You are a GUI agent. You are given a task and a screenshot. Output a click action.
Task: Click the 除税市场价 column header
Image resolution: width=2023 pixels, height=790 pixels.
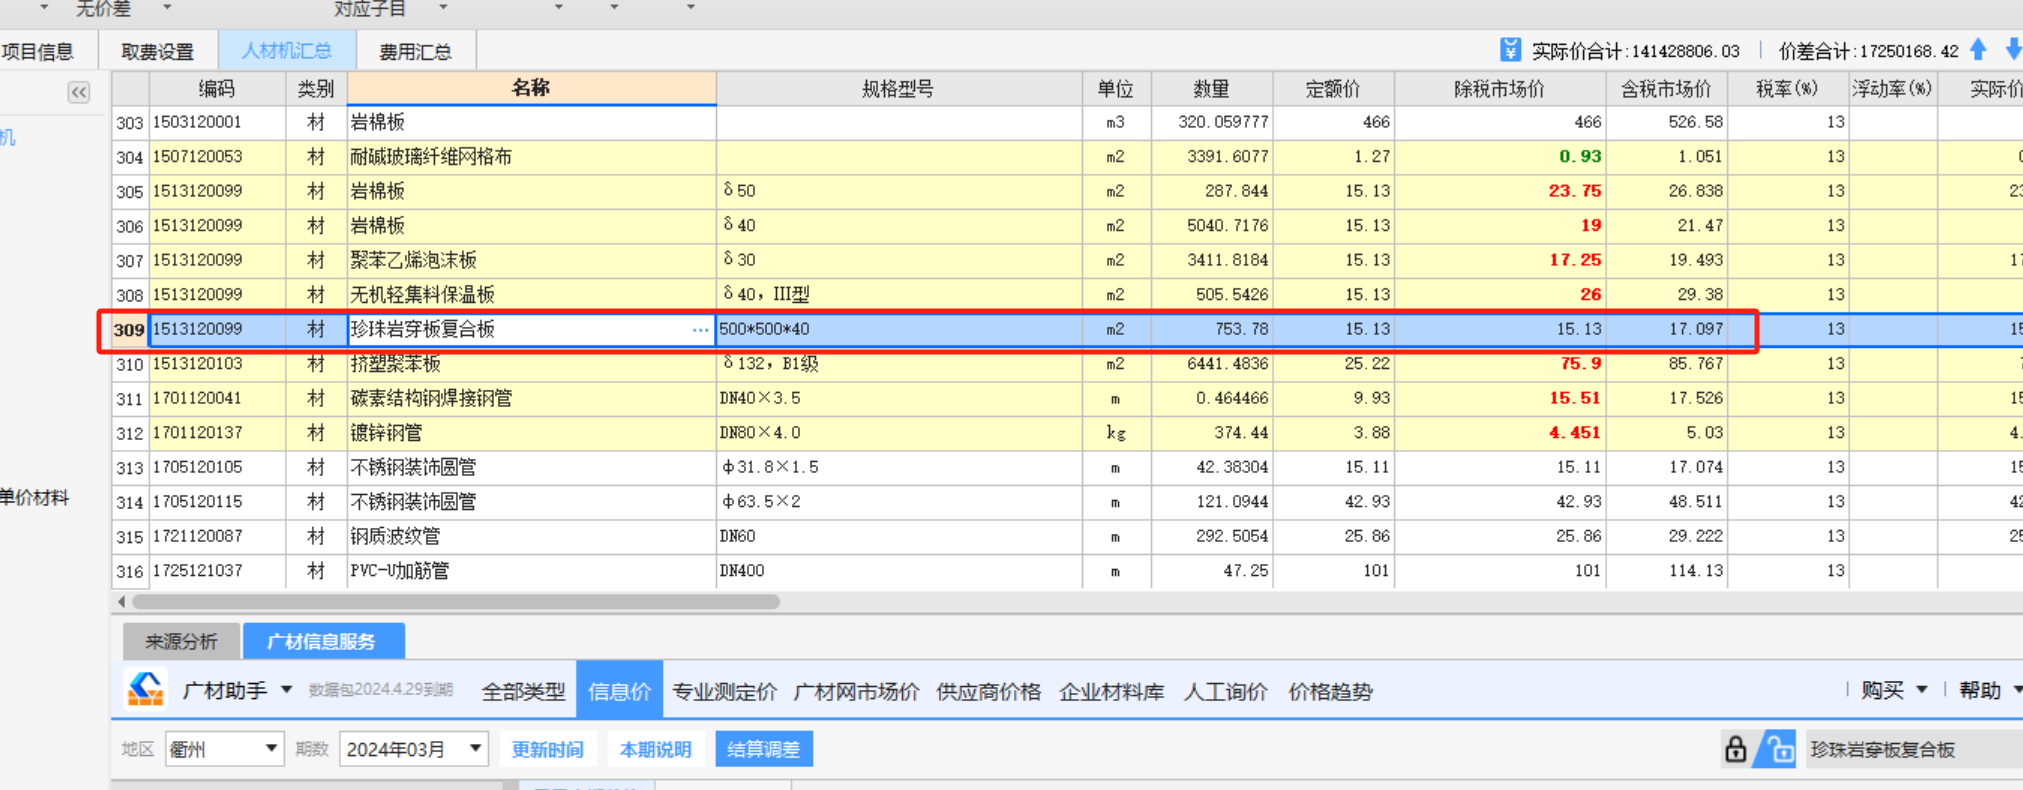(x=1500, y=89)
